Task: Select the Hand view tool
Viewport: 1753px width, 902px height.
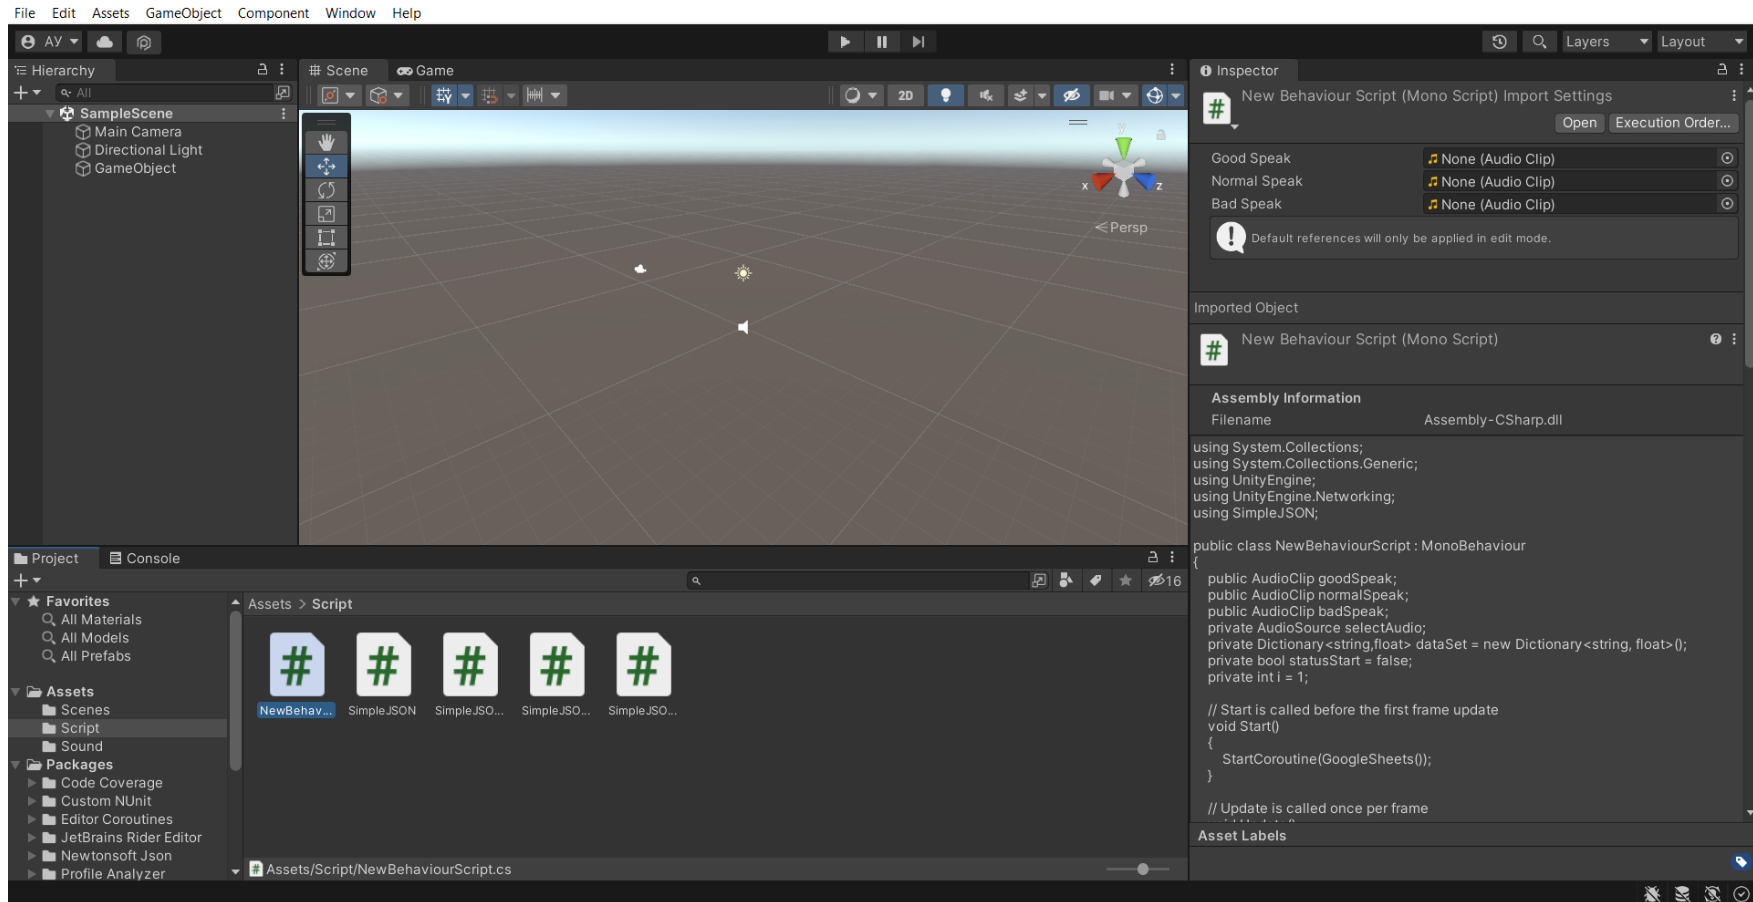Action: 326,143
